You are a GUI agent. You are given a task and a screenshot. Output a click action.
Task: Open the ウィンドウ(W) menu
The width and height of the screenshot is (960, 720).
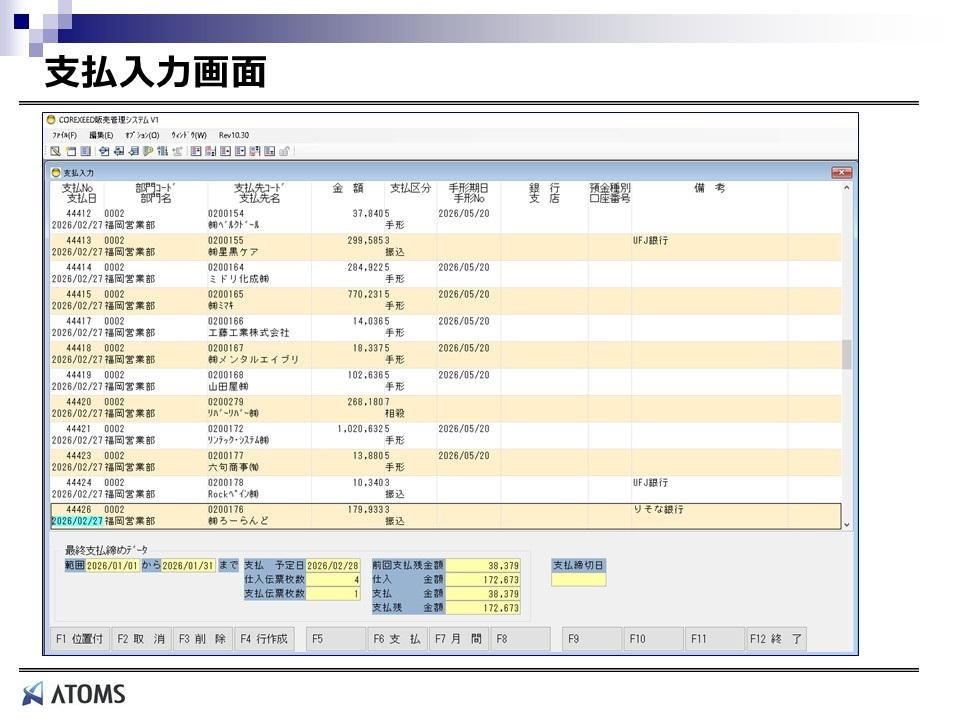[188, 135]
